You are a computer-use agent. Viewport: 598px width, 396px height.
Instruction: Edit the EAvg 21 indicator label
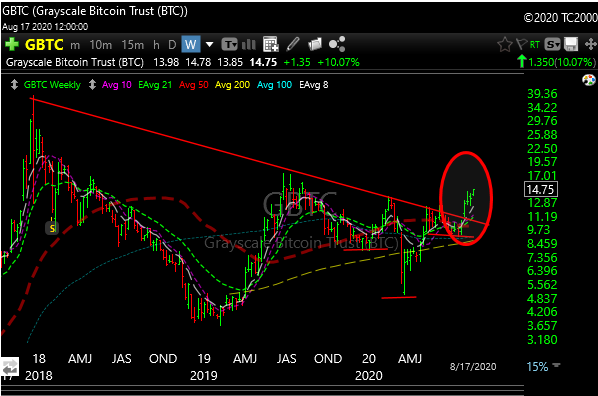coord(155,85)
